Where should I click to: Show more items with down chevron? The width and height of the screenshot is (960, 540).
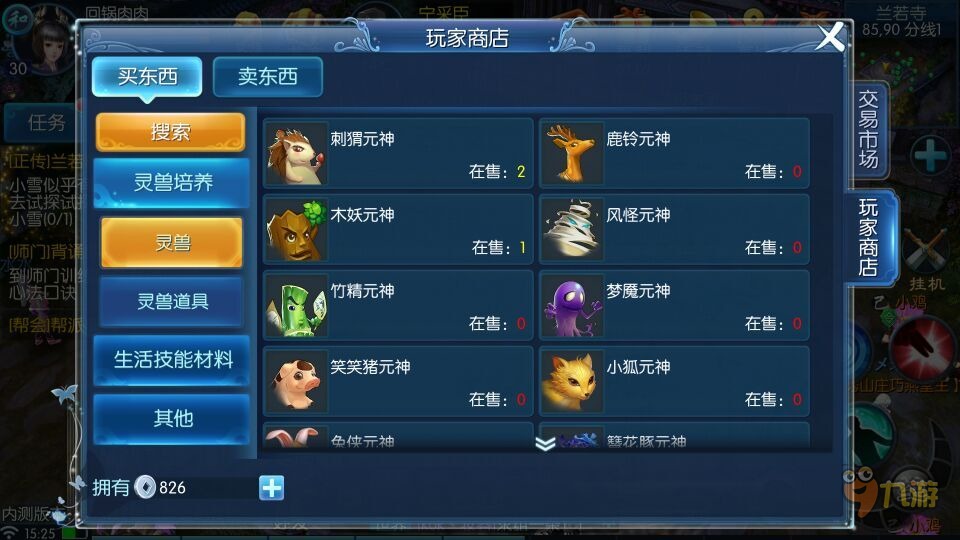click(x=545, y=443)
